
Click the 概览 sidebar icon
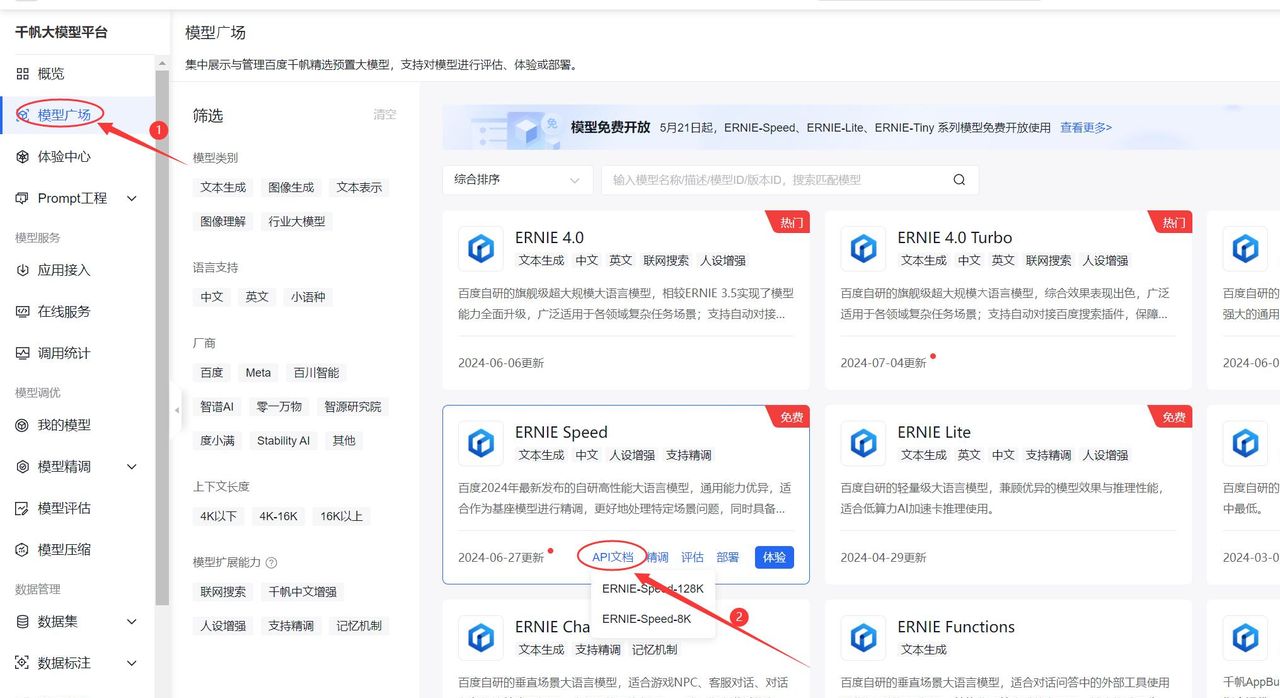(x=22, y=74)
